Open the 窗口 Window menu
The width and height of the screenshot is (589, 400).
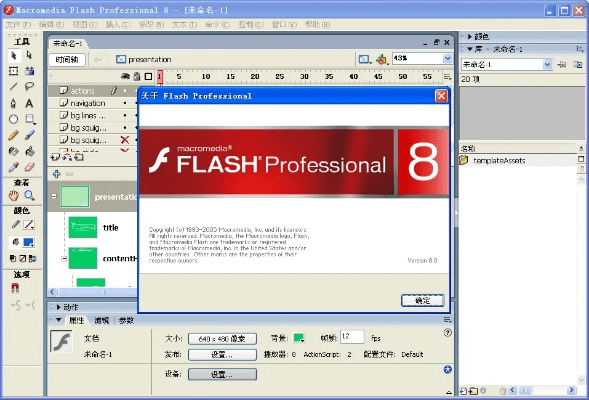coord(284,24)
